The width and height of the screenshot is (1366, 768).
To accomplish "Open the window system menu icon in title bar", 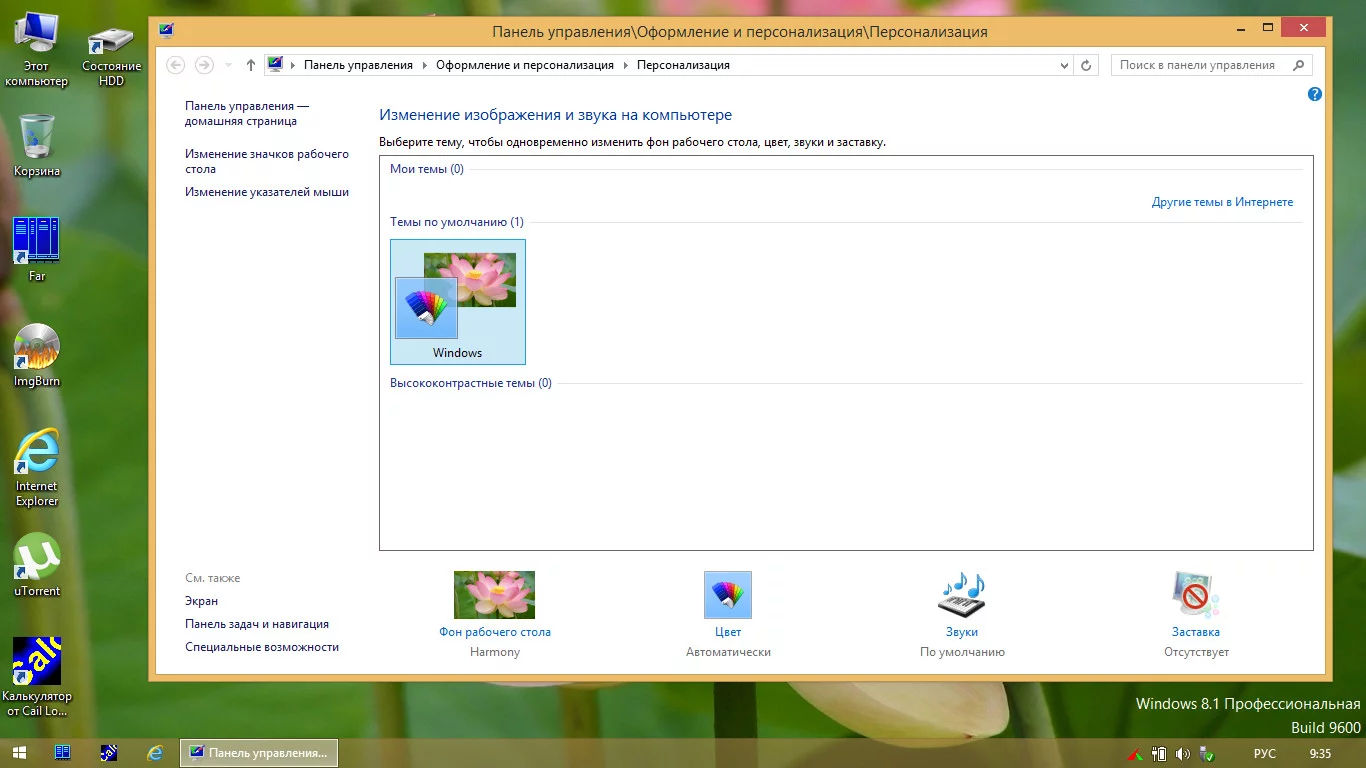I will click(x=166, y=30).
